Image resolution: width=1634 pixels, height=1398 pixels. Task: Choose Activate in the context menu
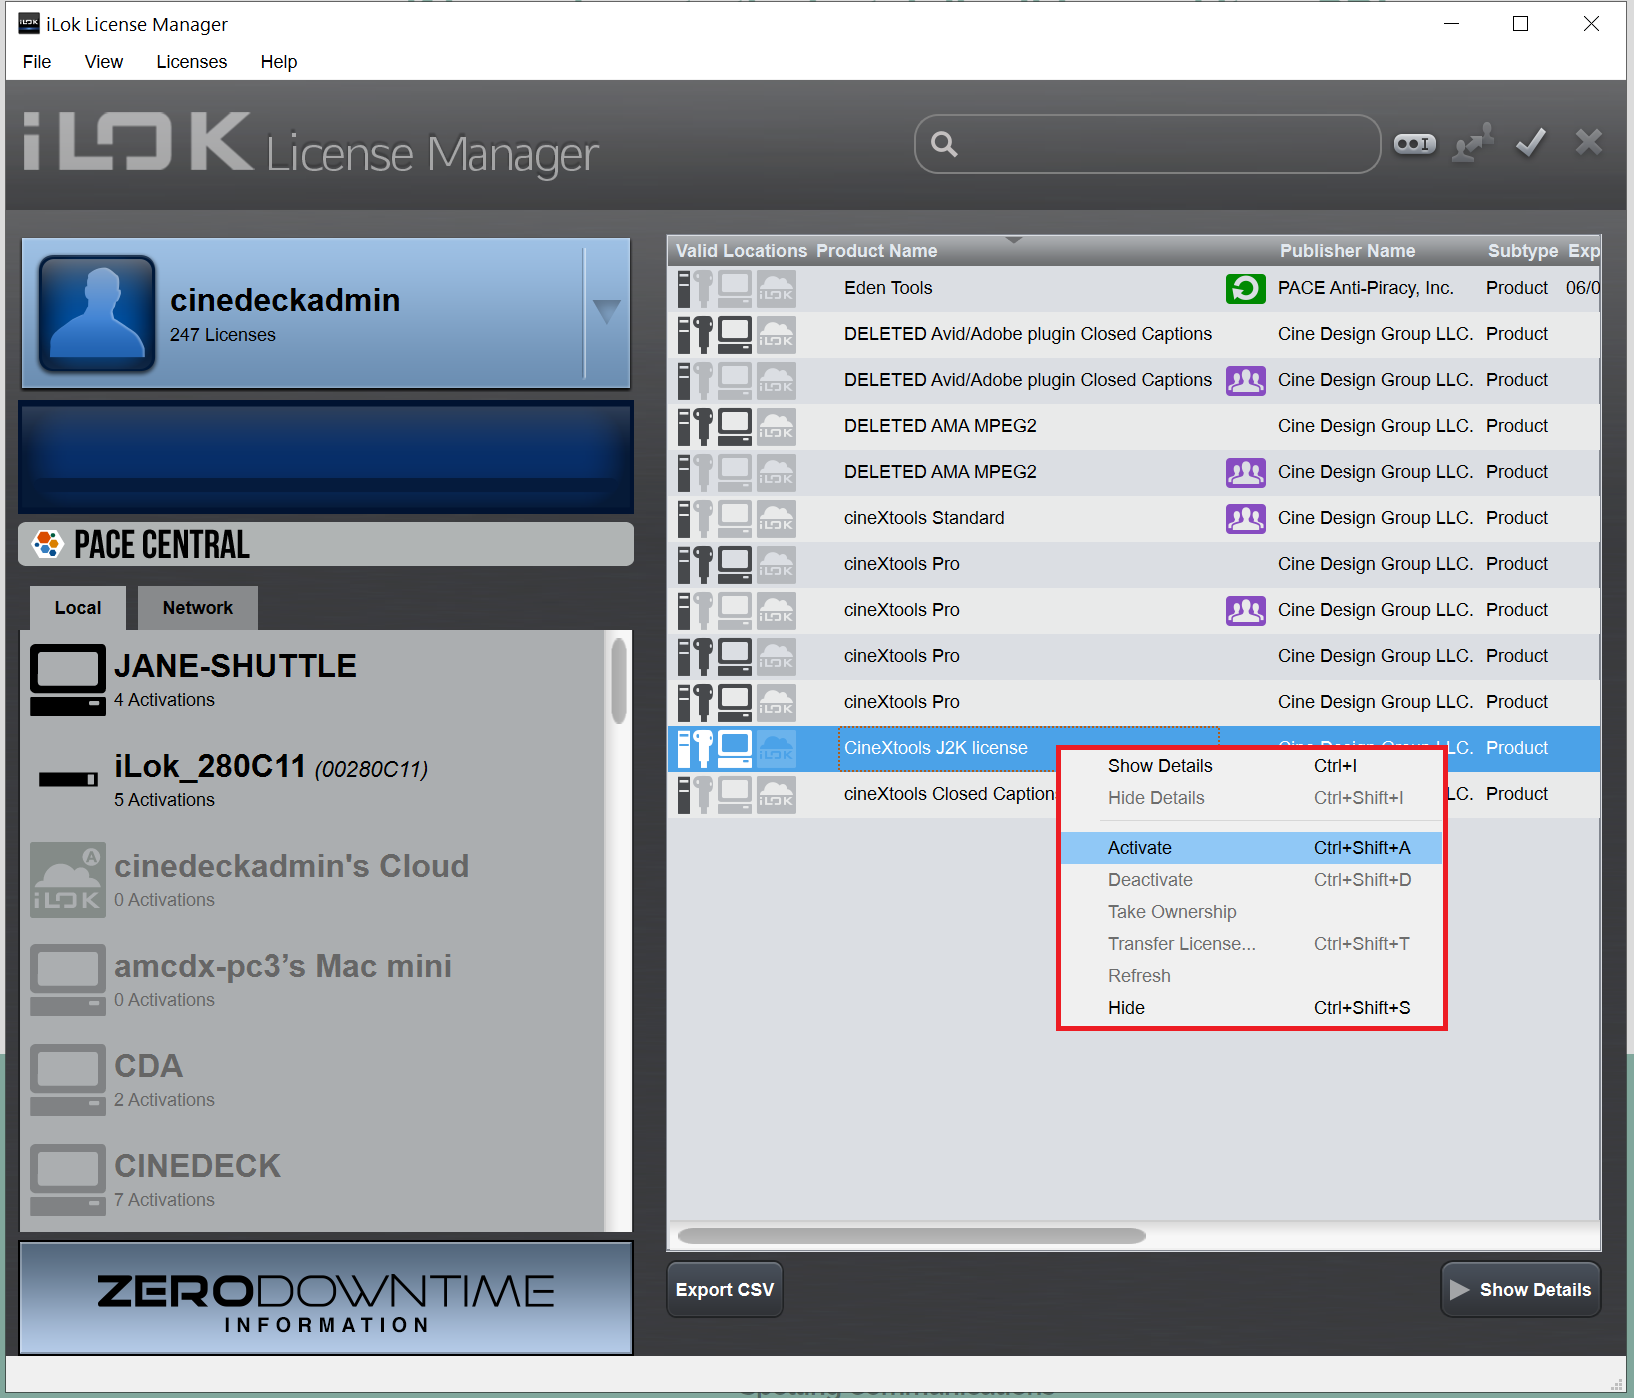[x=1251, y=848]
